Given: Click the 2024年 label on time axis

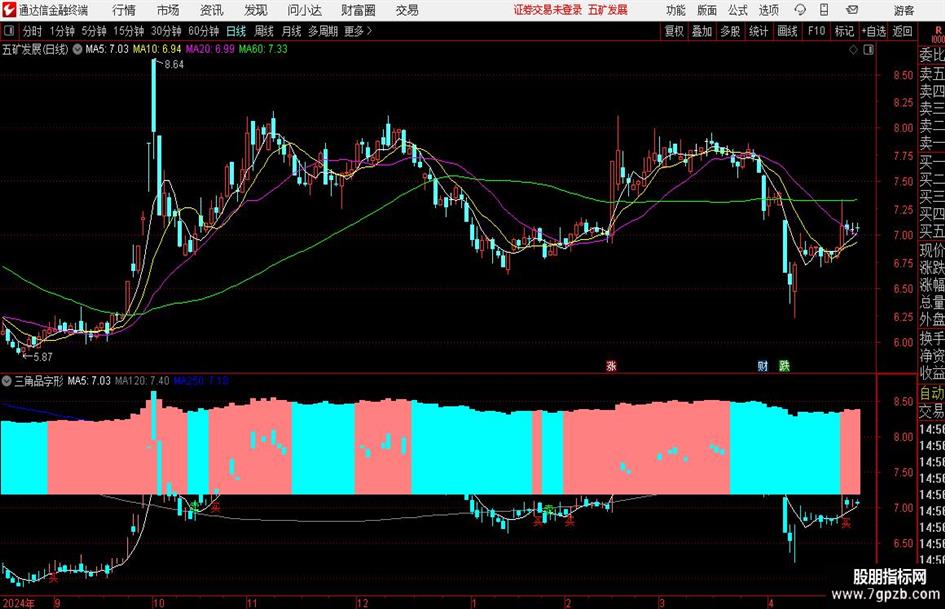Looking at the screenshot, I should click(x=18, y=603).
